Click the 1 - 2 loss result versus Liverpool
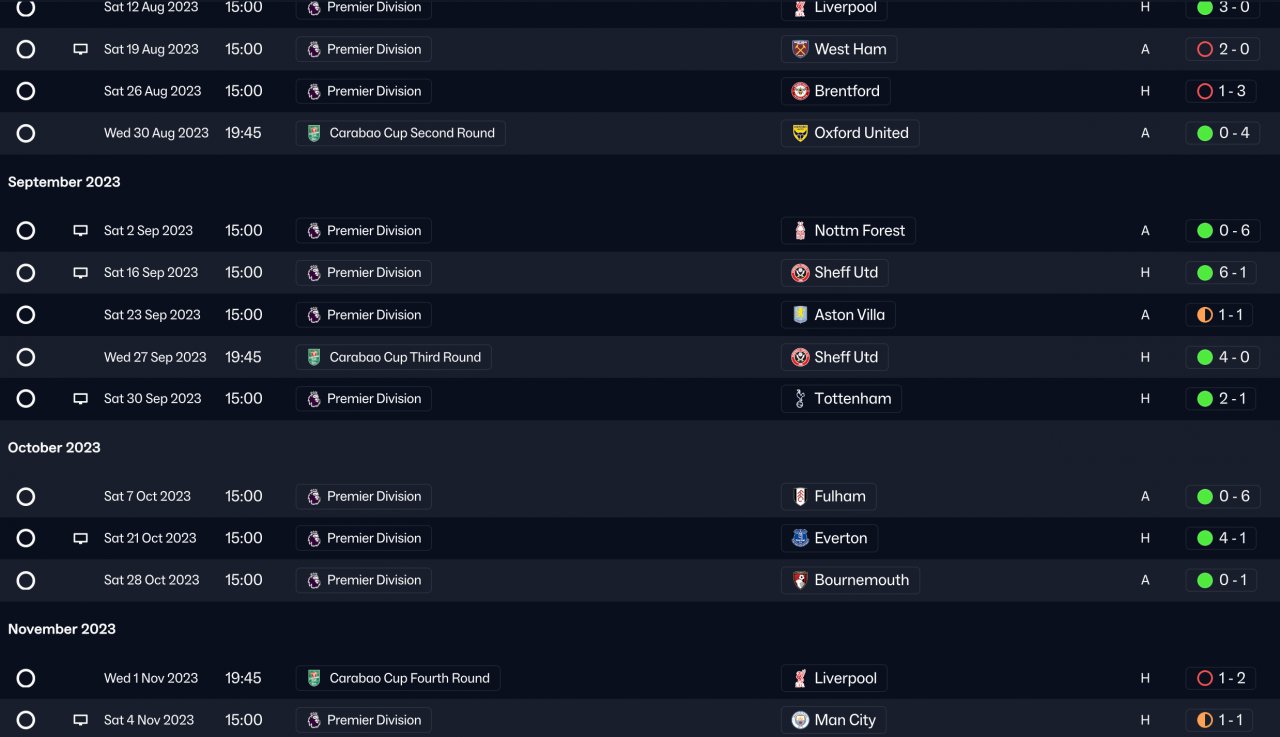 [x=1222, y=678]
